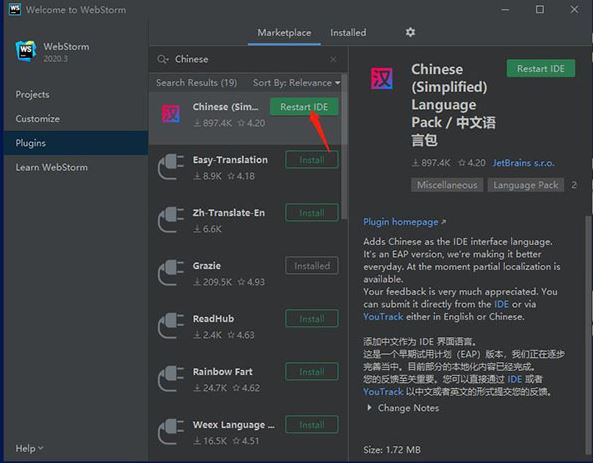593x463 pixels.
Task: Open Sort By: Relevance dropdown
Action: (x=296, y=83)
